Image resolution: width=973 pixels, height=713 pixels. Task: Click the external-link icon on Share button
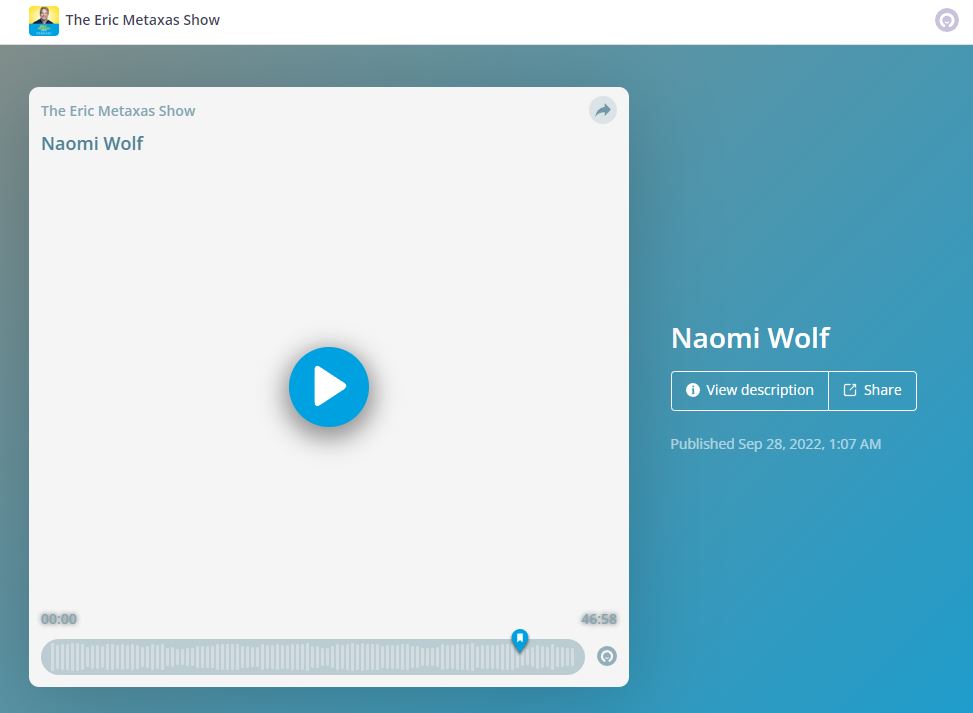coord(850,390)
